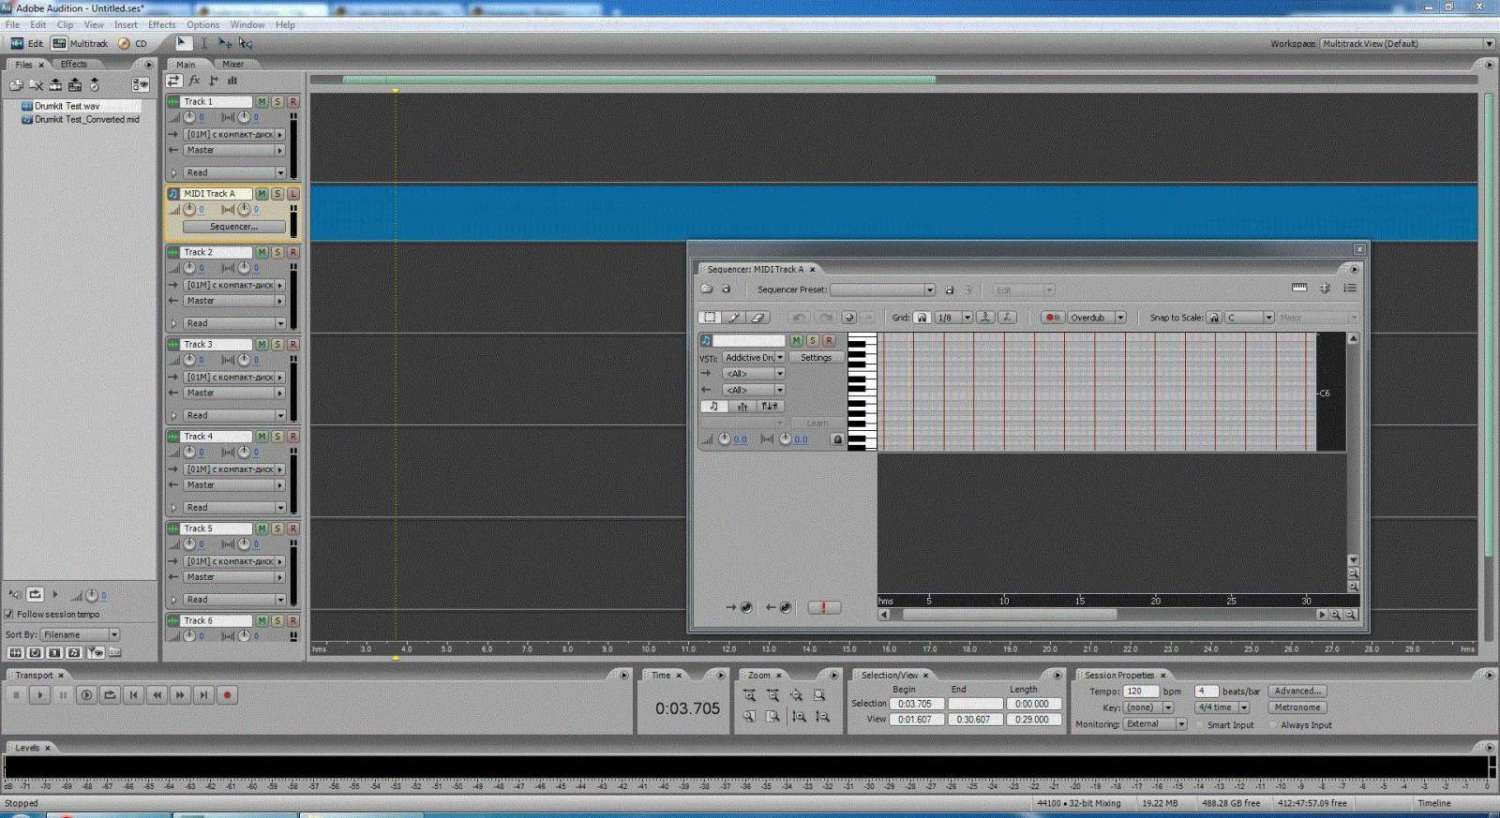Click the Rewind button in Transport
The image size is (1500, 818).
[x=157, y=695]
